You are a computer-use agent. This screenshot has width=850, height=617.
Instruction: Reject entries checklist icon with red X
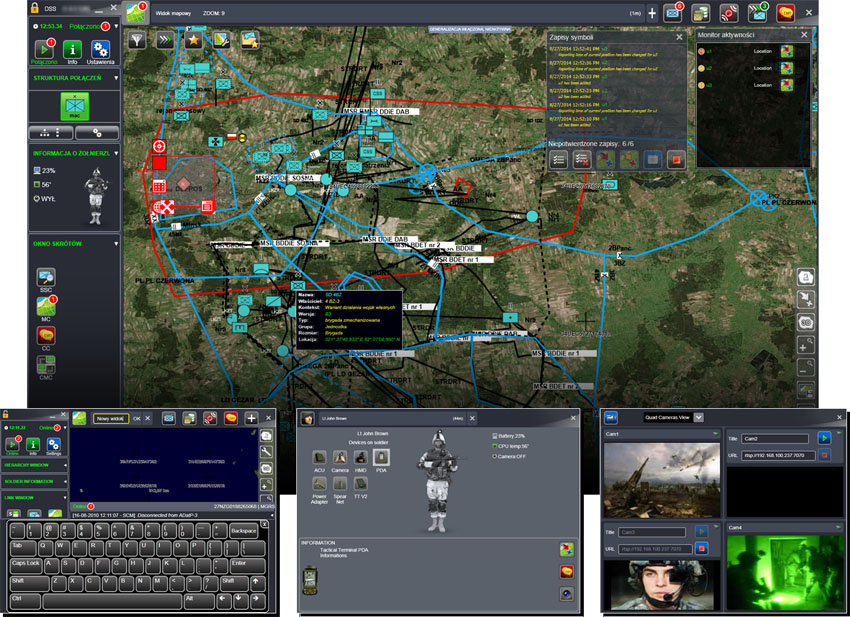coord(582,159)
